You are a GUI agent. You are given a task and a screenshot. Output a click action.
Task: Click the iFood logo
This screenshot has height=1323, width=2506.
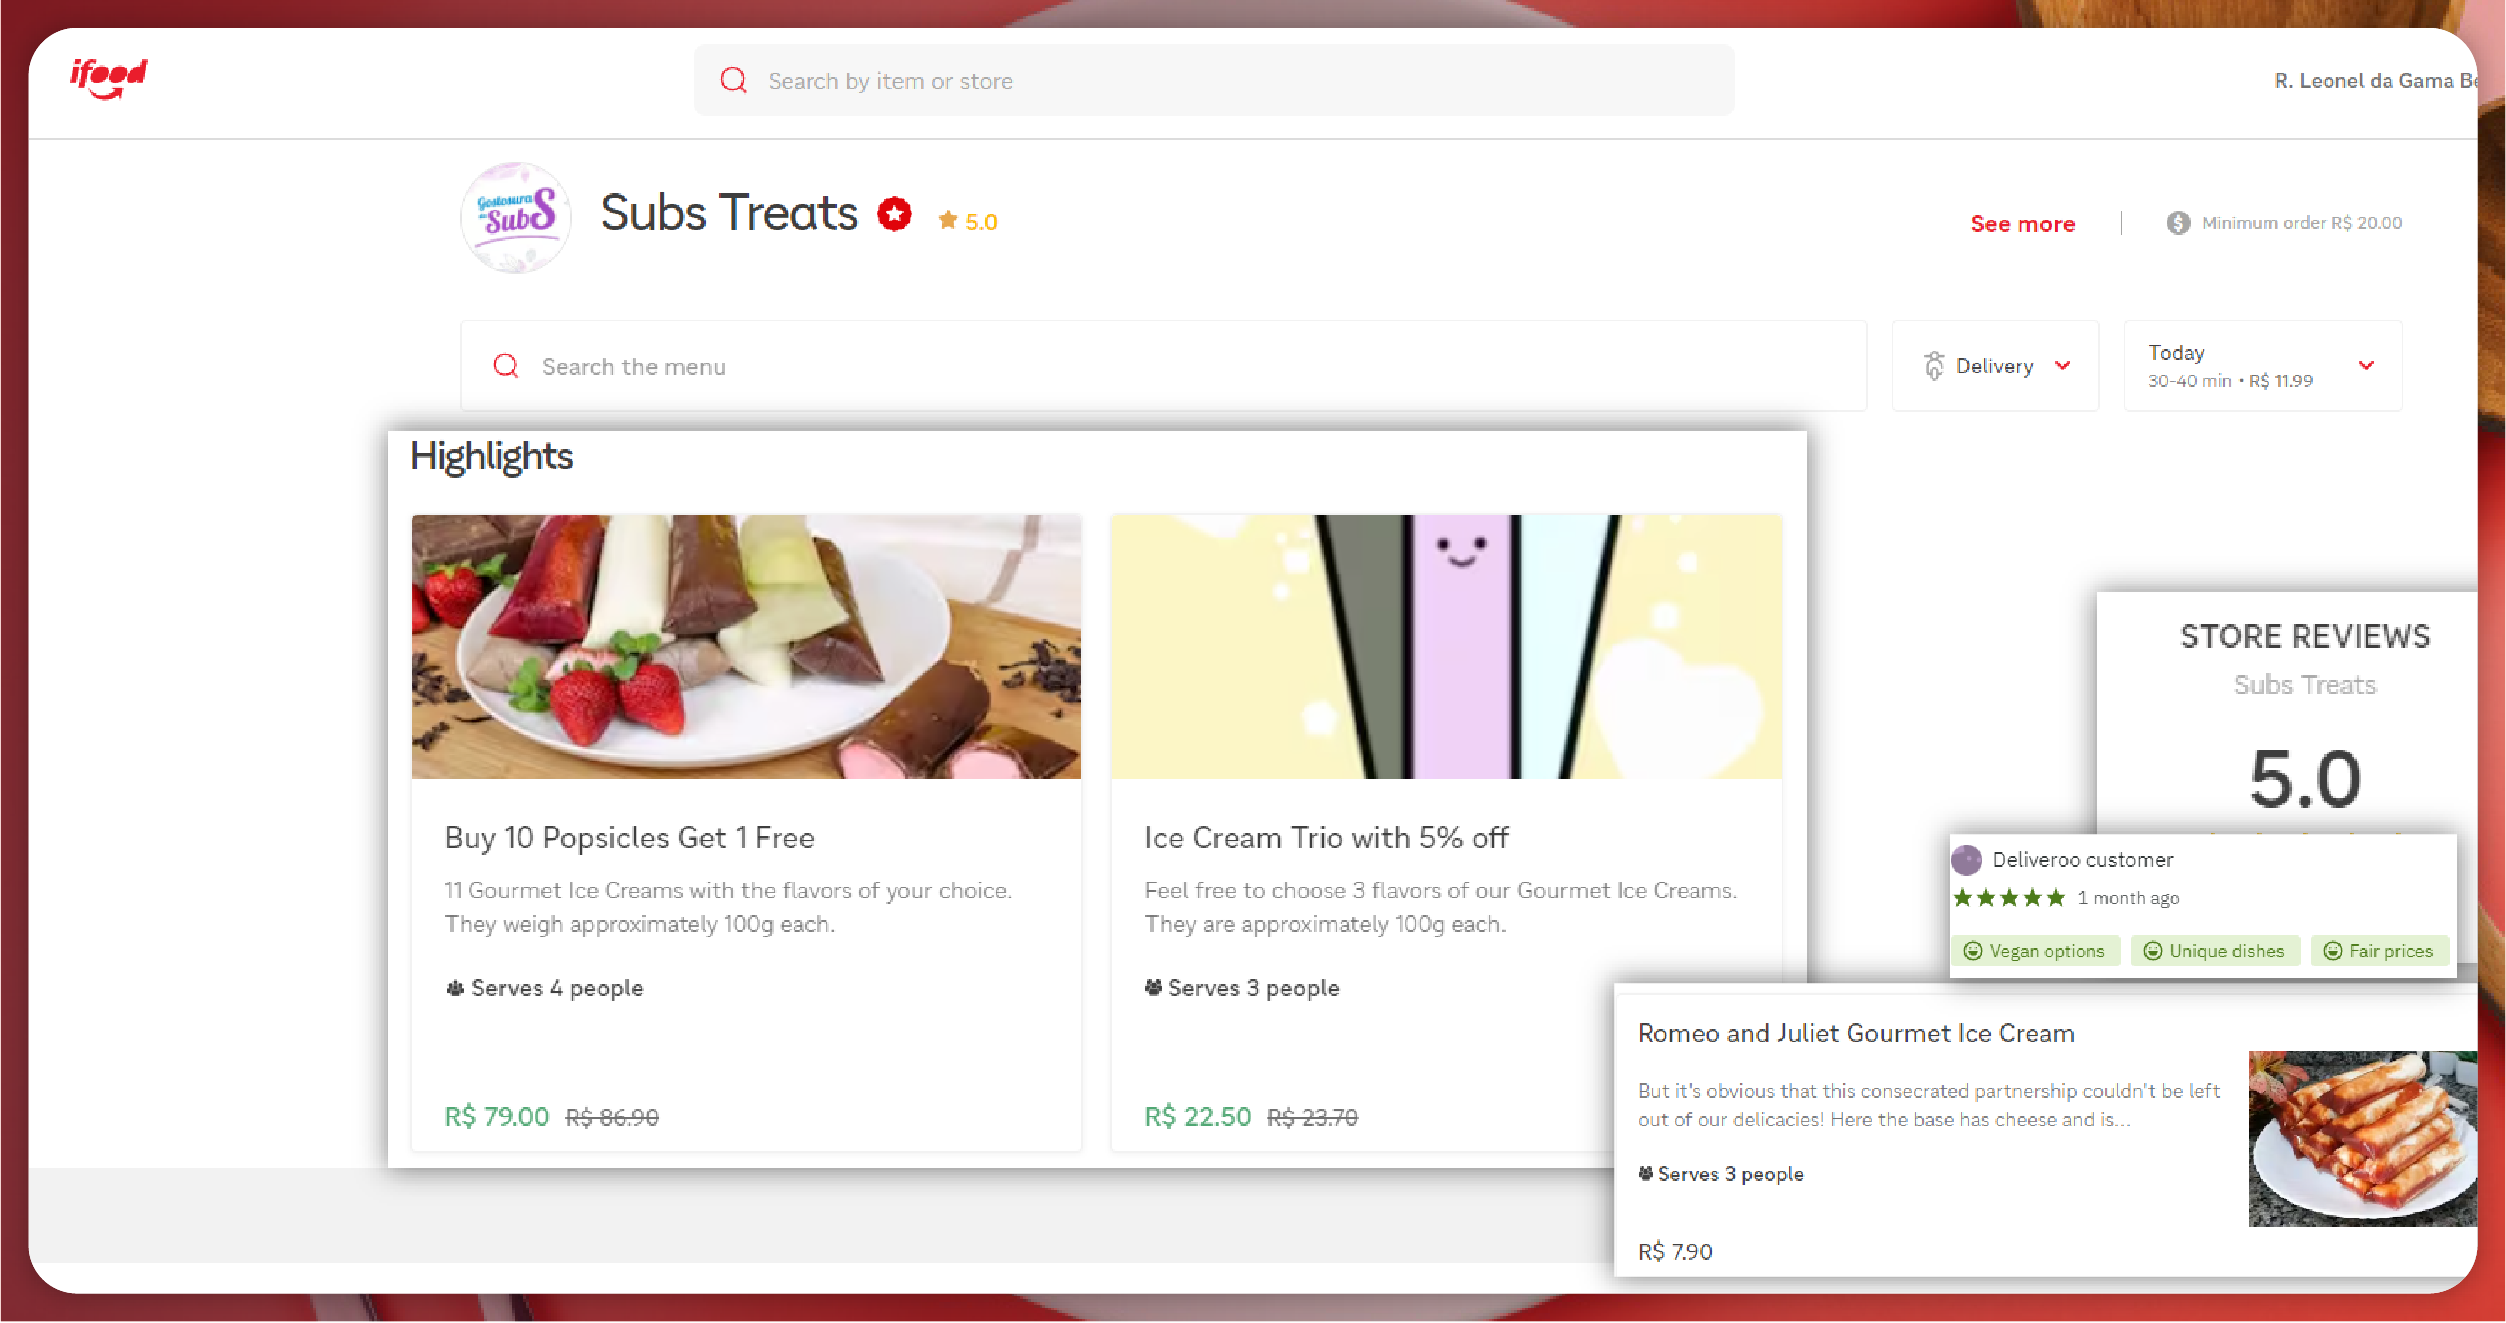[108, 78]
